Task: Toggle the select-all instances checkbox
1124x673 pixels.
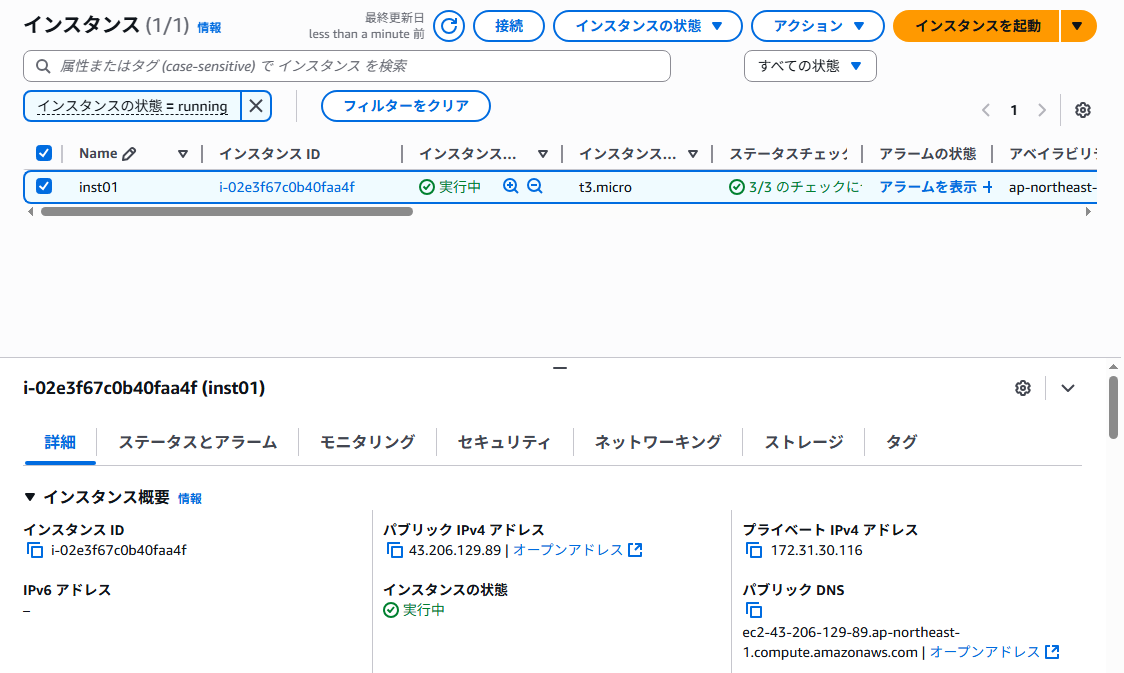Action: pyautogui.click(x=44, y=153)
